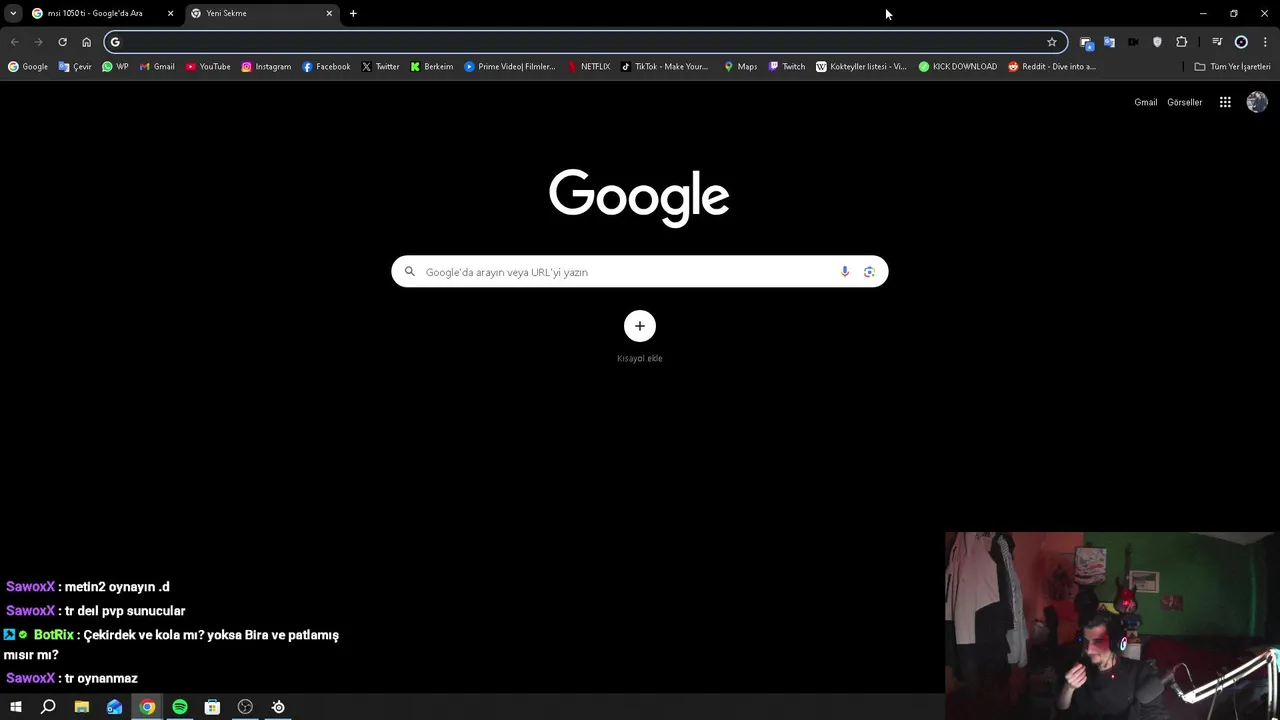Start voice search with microphone icon
The height and width of the screenshot is (720, 1280).
tap(845, 272)
